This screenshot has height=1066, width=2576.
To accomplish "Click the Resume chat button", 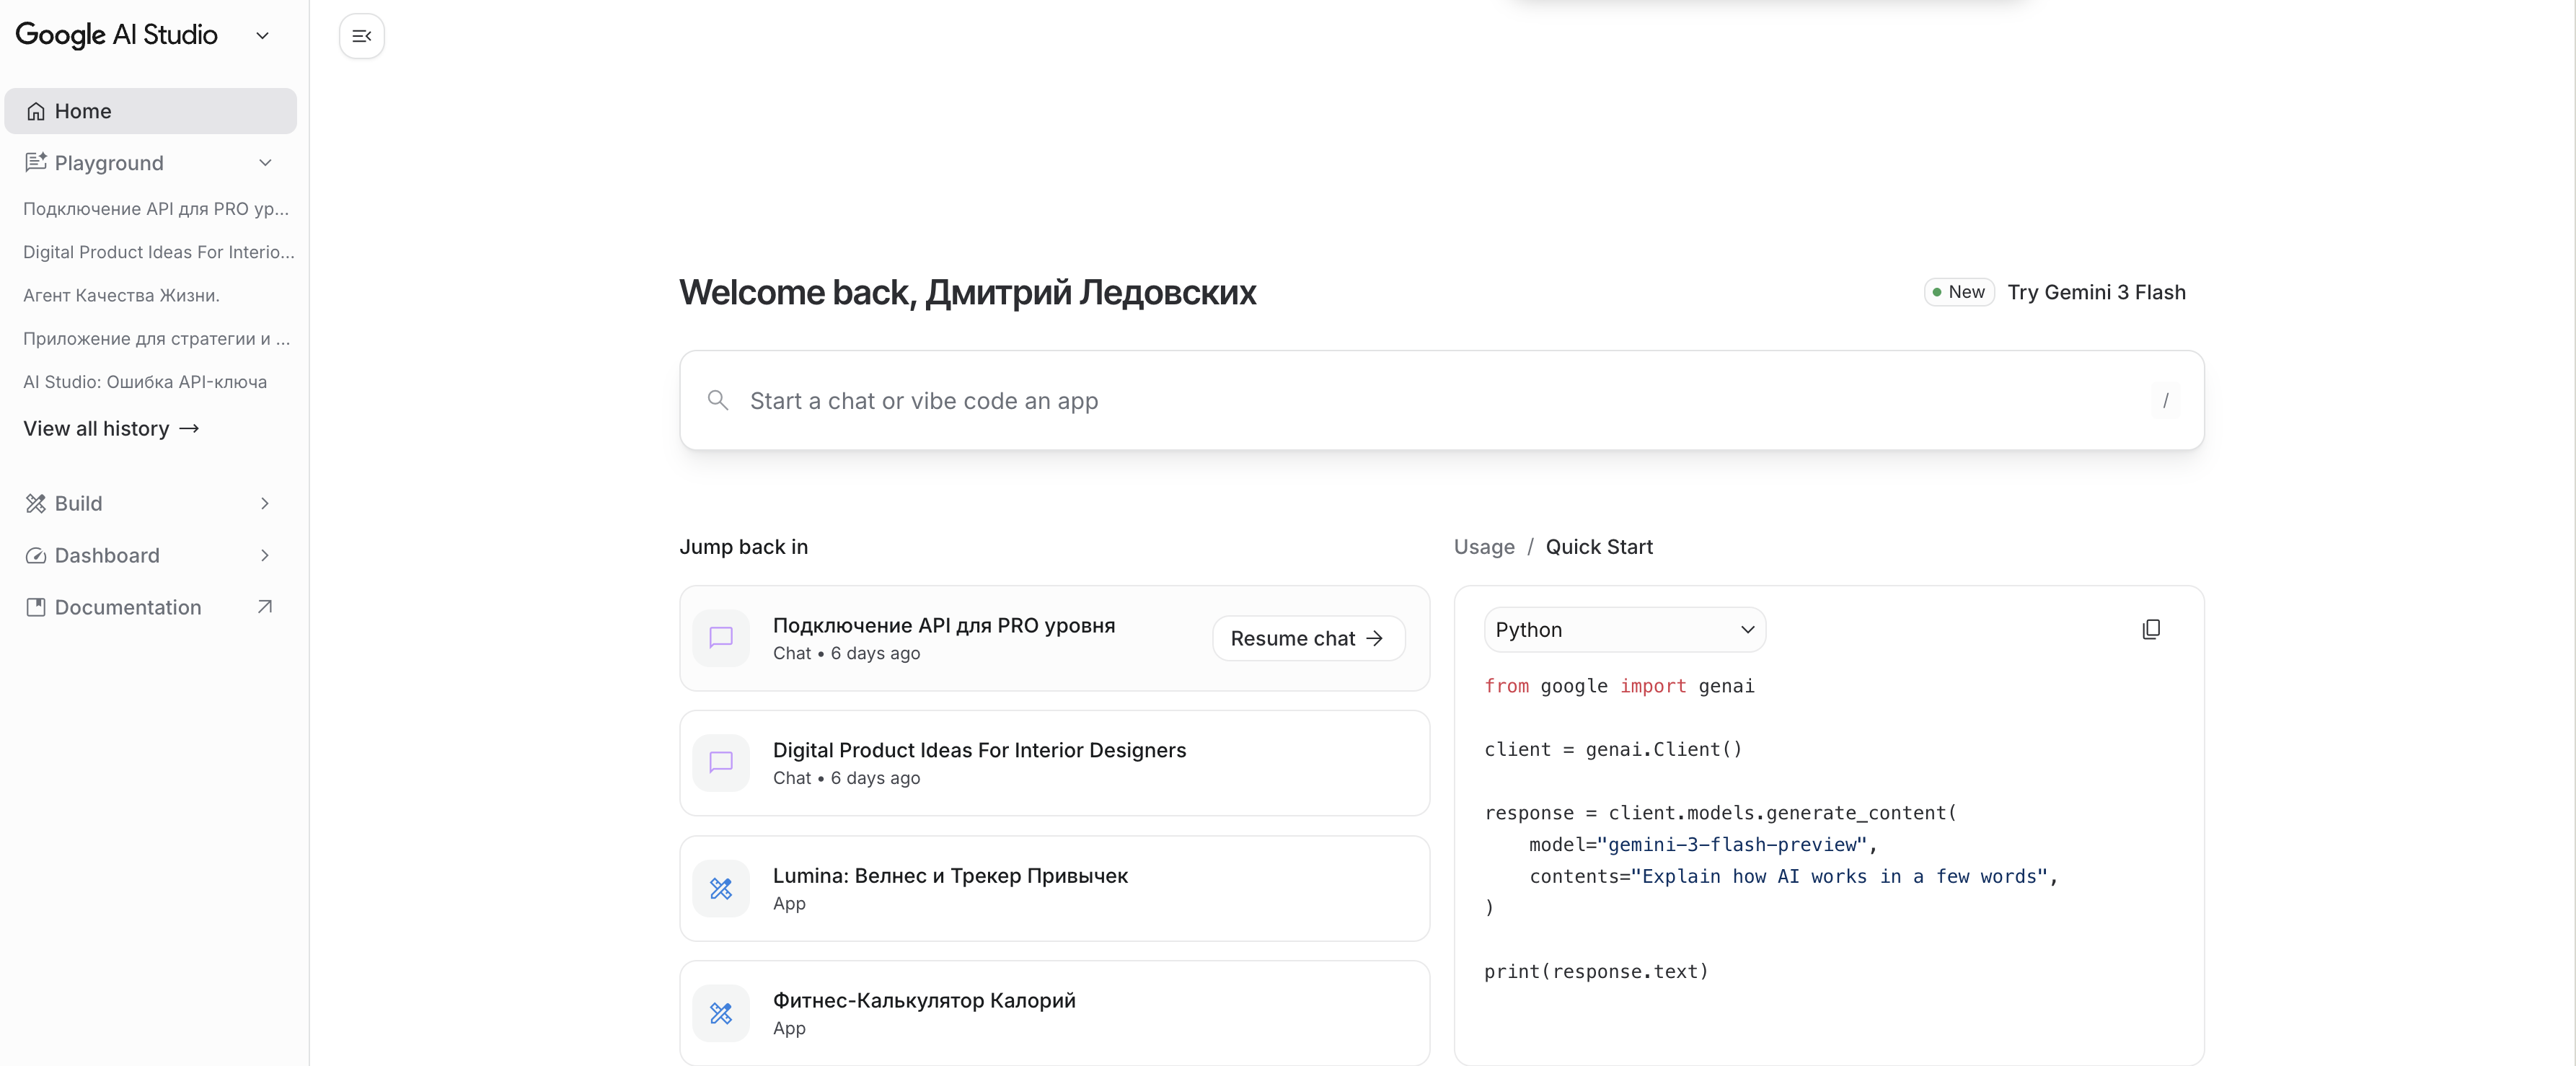I will pos(1307,638).
